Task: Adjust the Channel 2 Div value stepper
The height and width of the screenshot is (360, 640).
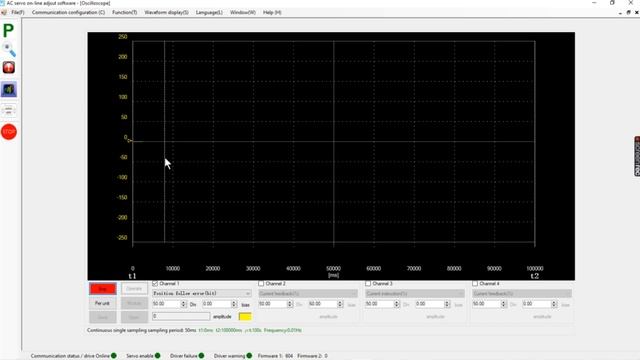Action: (x=290, y=304)
